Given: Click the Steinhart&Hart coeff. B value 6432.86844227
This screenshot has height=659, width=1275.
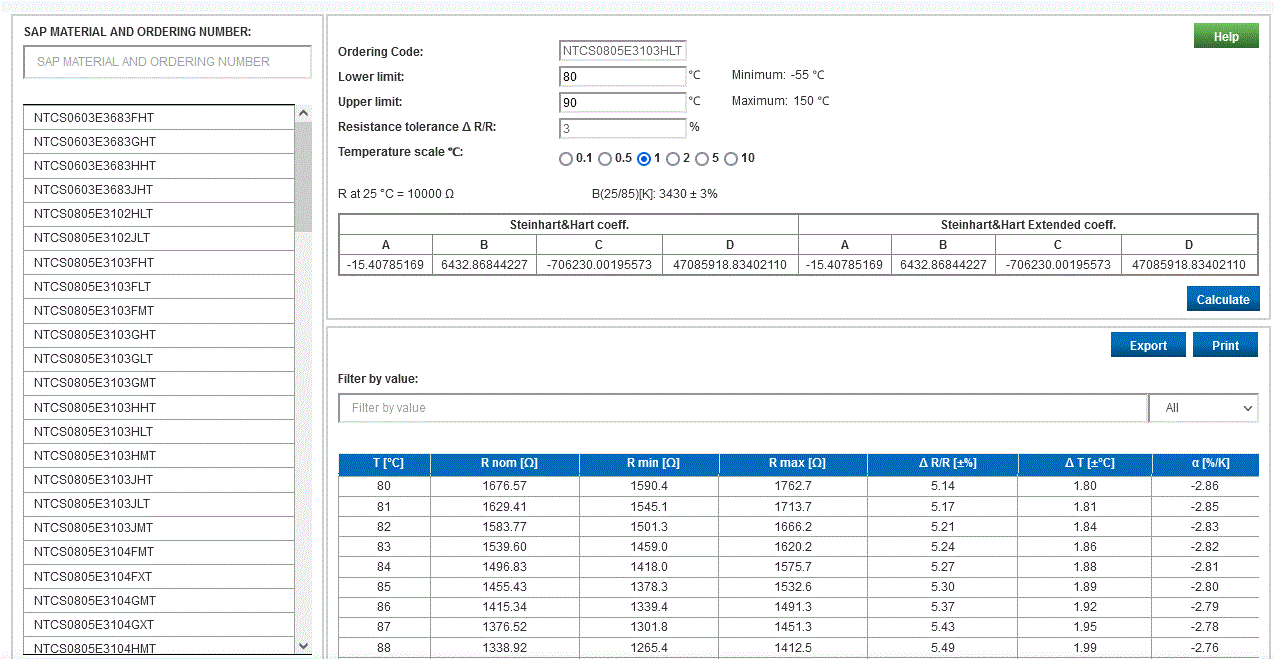Looking at the screenshot, I should point(484,265).
